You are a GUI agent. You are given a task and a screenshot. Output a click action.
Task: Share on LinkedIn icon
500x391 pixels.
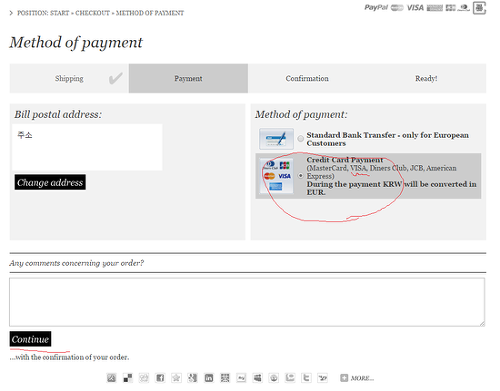point(209,378)
